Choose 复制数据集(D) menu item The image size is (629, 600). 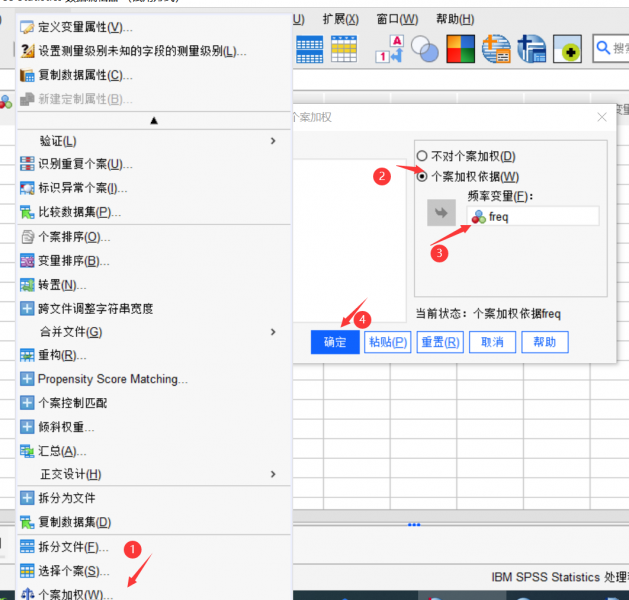[154, 522]
